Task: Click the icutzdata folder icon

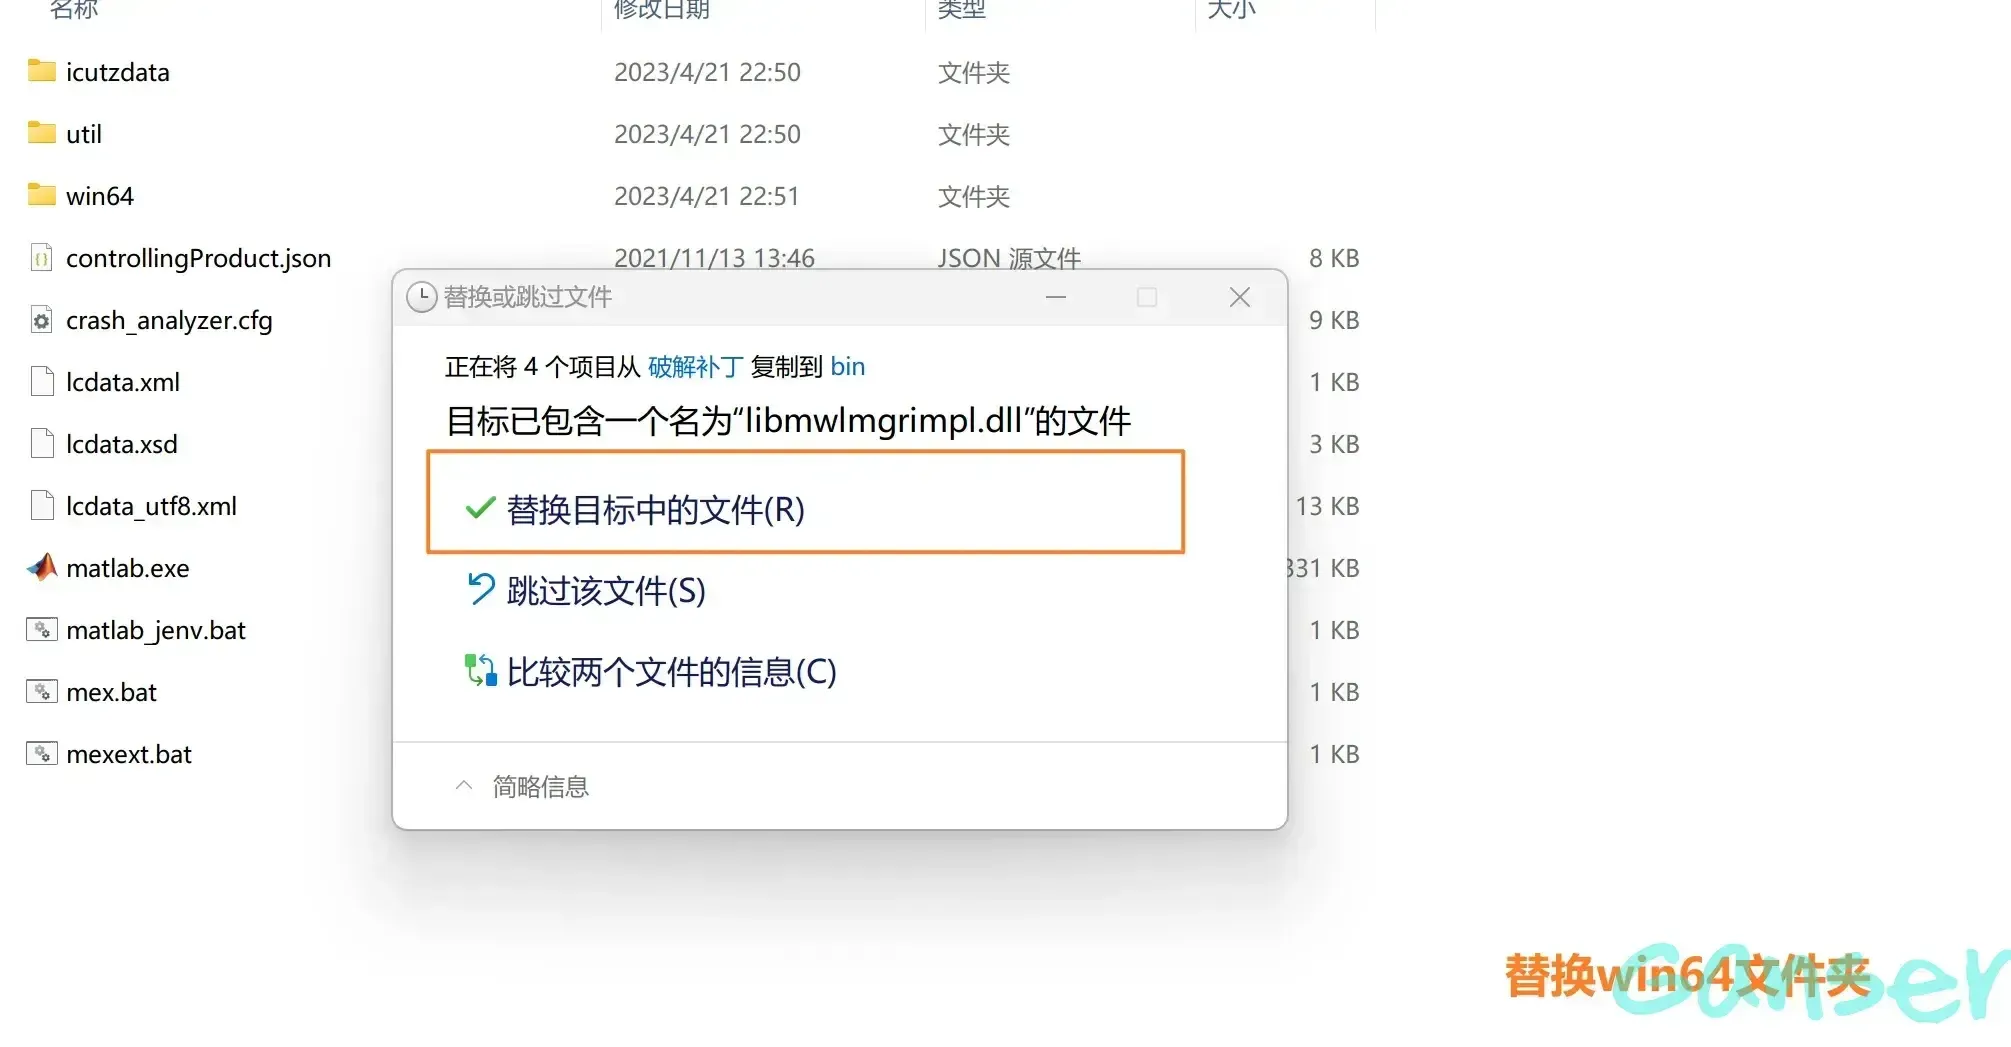Action: click(x=41, y=71)
